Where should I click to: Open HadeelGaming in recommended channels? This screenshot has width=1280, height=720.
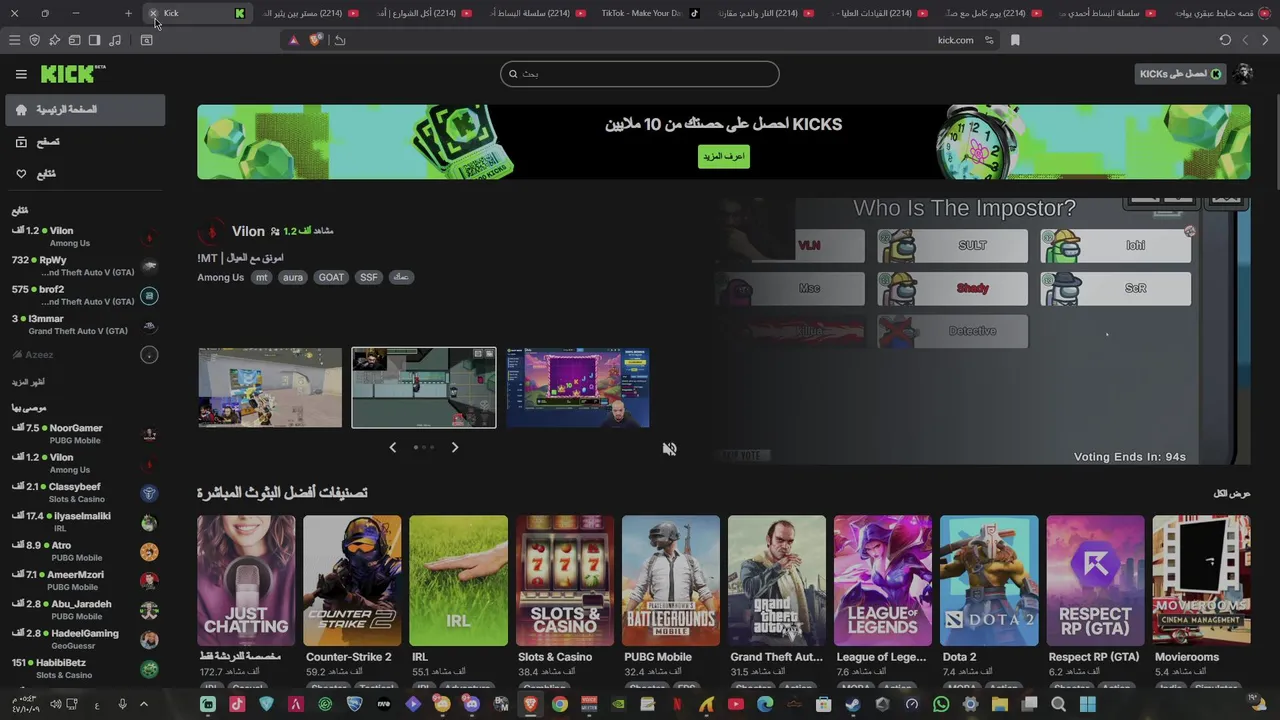tap(85, 639)
